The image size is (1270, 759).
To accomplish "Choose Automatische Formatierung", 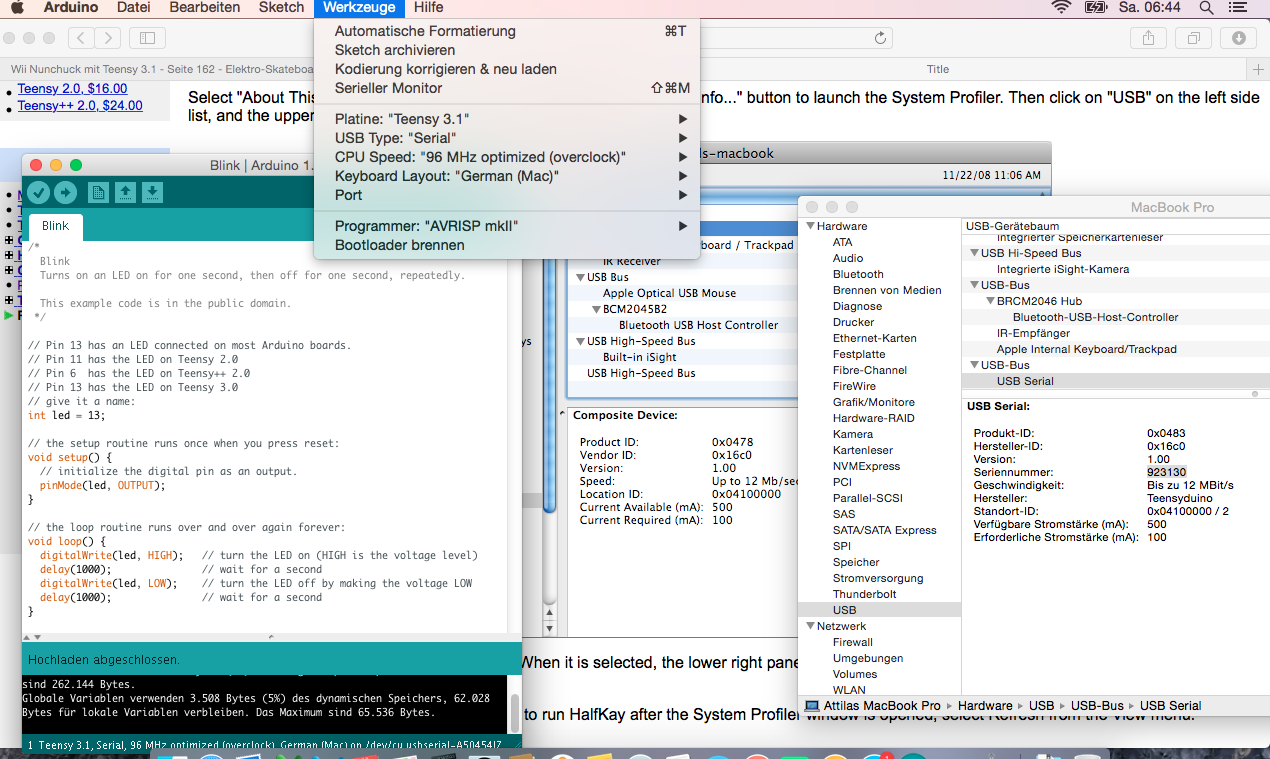I will [x=507, y=31].
